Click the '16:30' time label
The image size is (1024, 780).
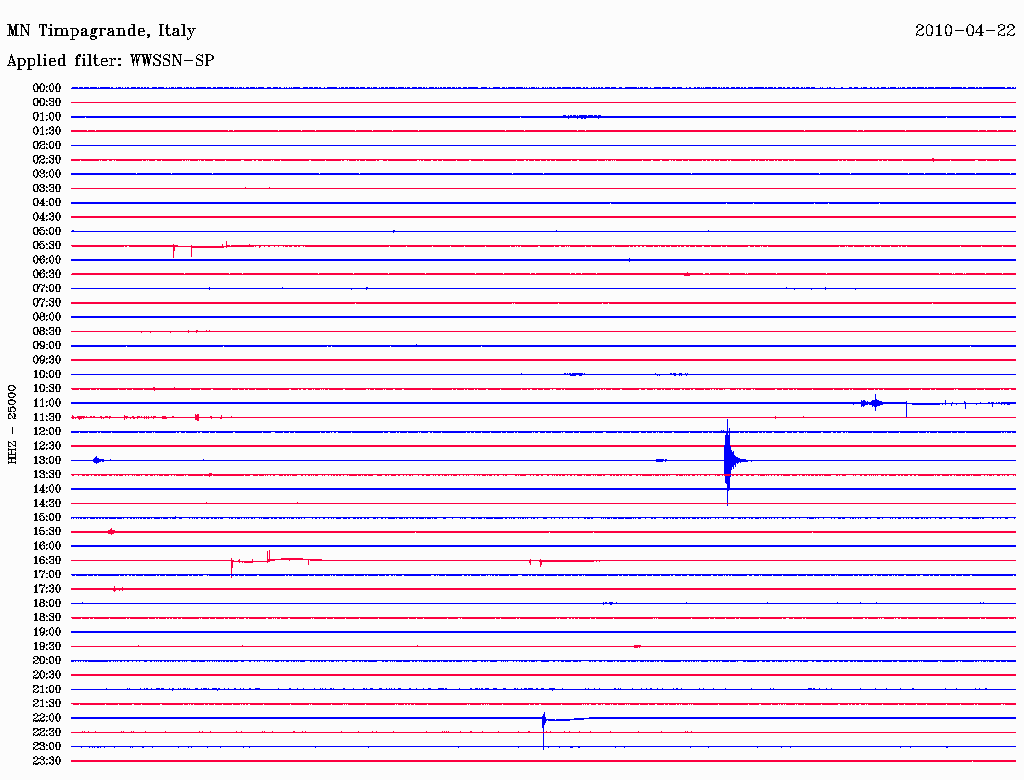(47, 560)
